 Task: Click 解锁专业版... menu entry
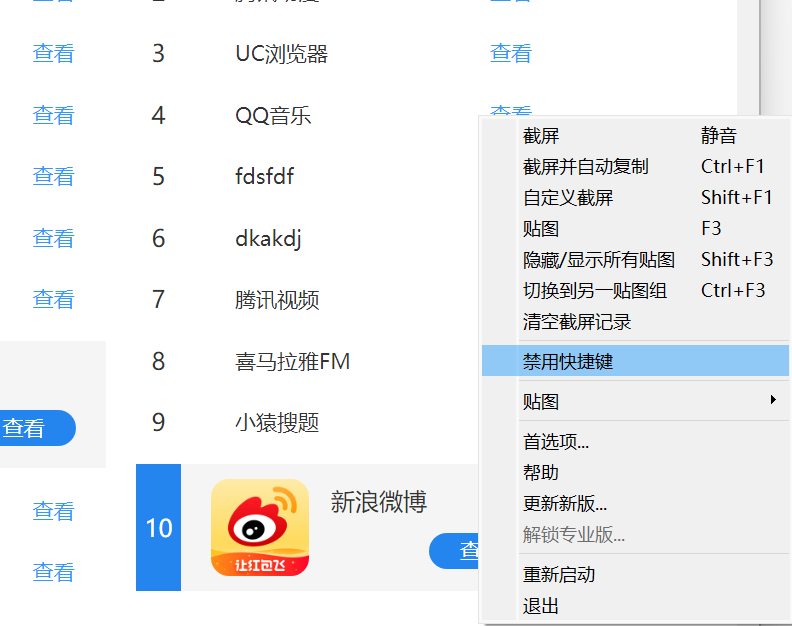pos(635,534)
